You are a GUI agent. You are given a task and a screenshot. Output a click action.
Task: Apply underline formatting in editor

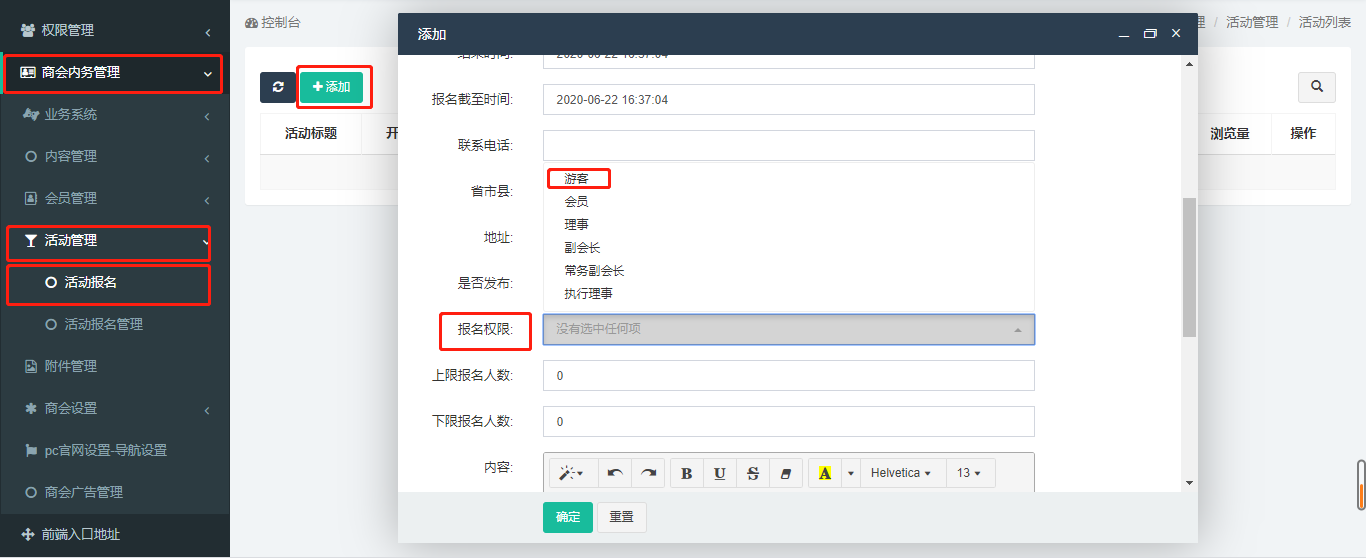(720, 473)
